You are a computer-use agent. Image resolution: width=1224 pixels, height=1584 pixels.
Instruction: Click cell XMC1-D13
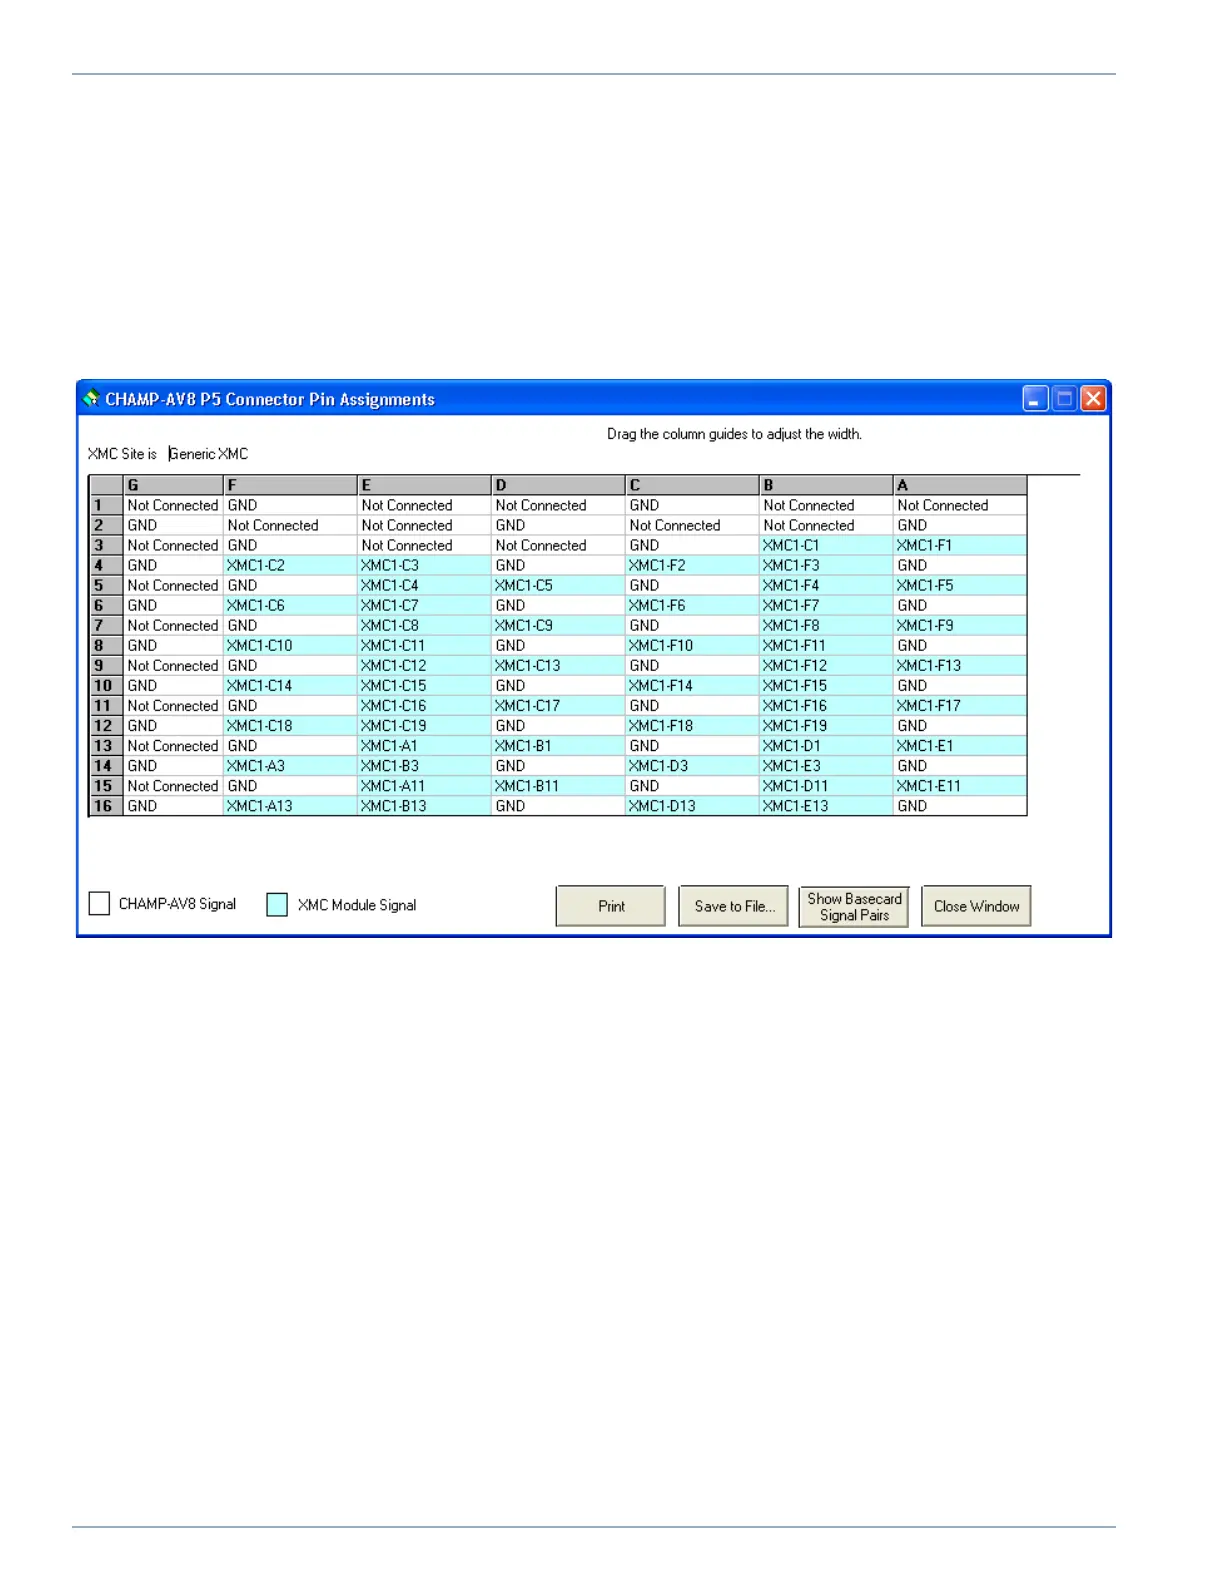pos(692,805)
